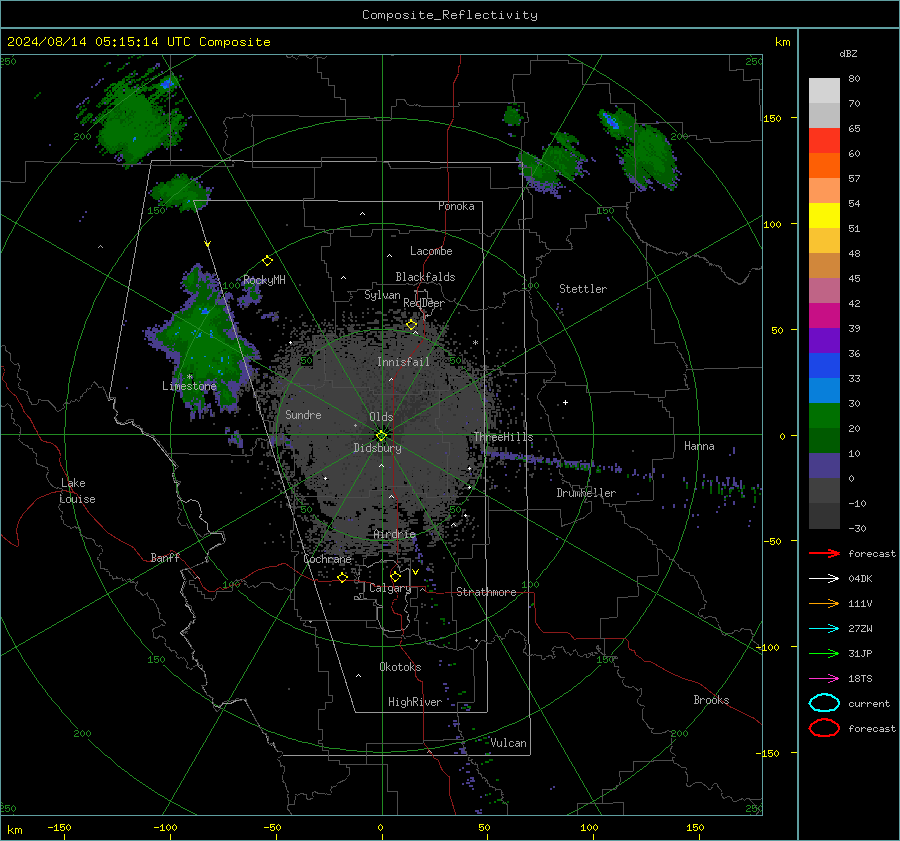
Task: Click the blue 36 dBZ color swatch
Action: pyautogui.click(x=824, y=365)
